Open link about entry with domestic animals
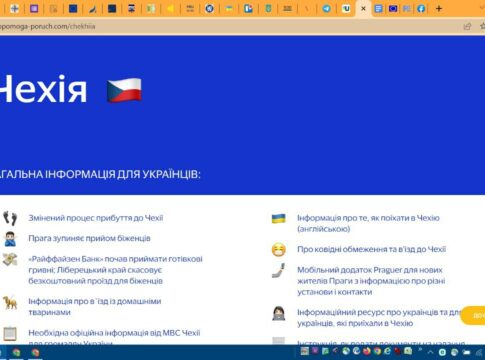Image resolution: width=485 pixels, height=360 pixels. click(x=95, y=306)
